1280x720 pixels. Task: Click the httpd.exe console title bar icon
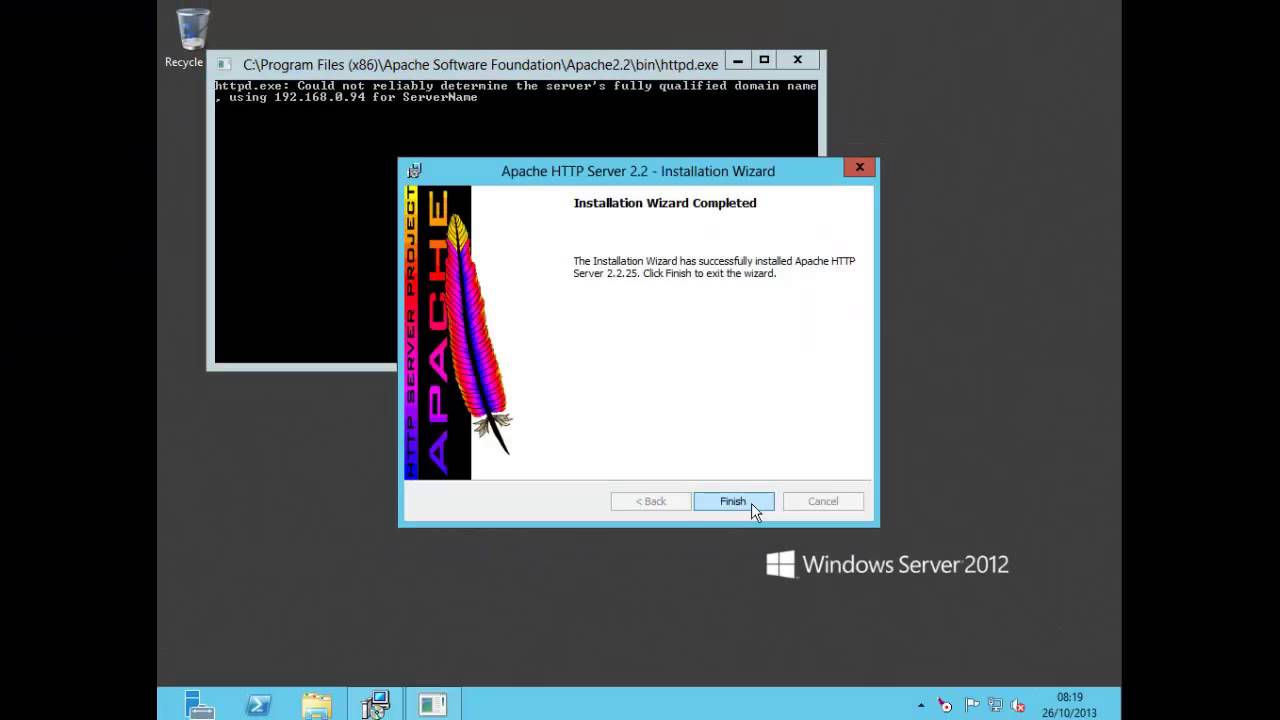[x=224, y=64]
